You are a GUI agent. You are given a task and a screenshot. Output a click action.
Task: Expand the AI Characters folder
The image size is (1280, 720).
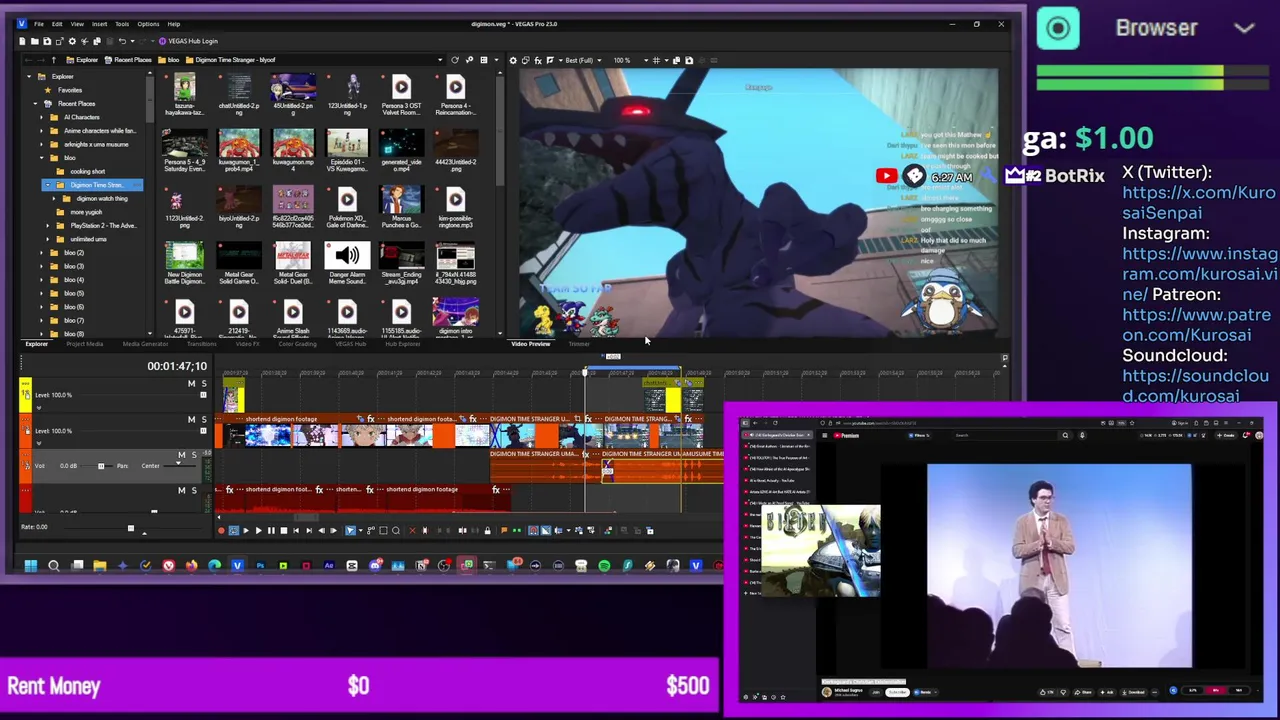[x=41, y=117]
